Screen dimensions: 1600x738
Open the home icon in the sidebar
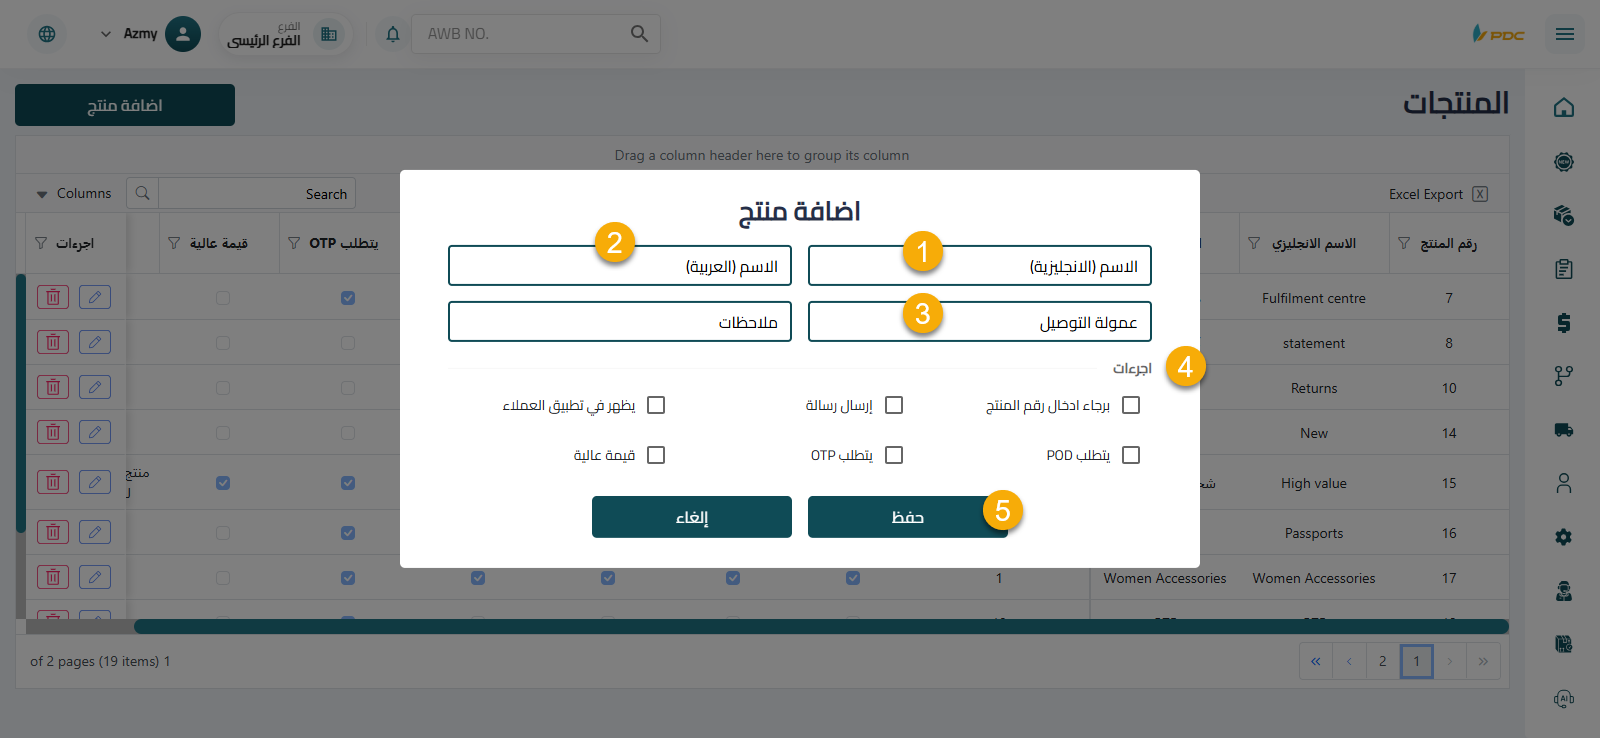pos(1564,107)
